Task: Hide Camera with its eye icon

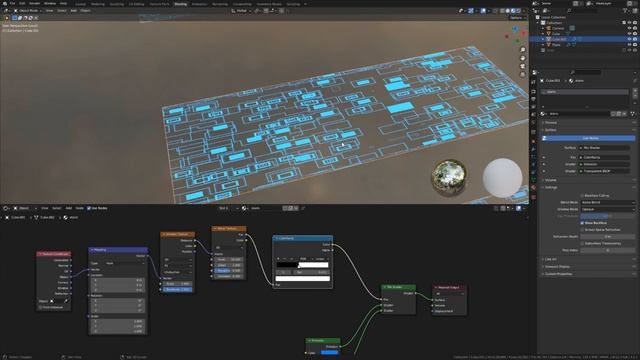Action: point(629,28)
